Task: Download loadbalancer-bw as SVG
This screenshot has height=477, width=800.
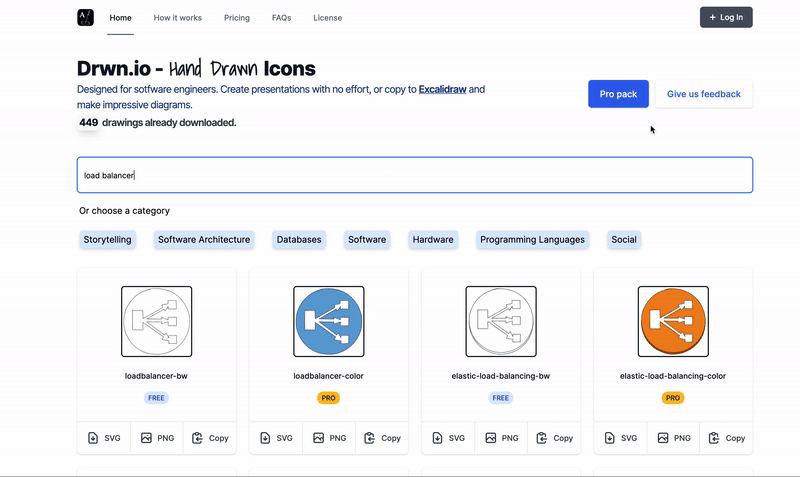Action: [104, 438]
